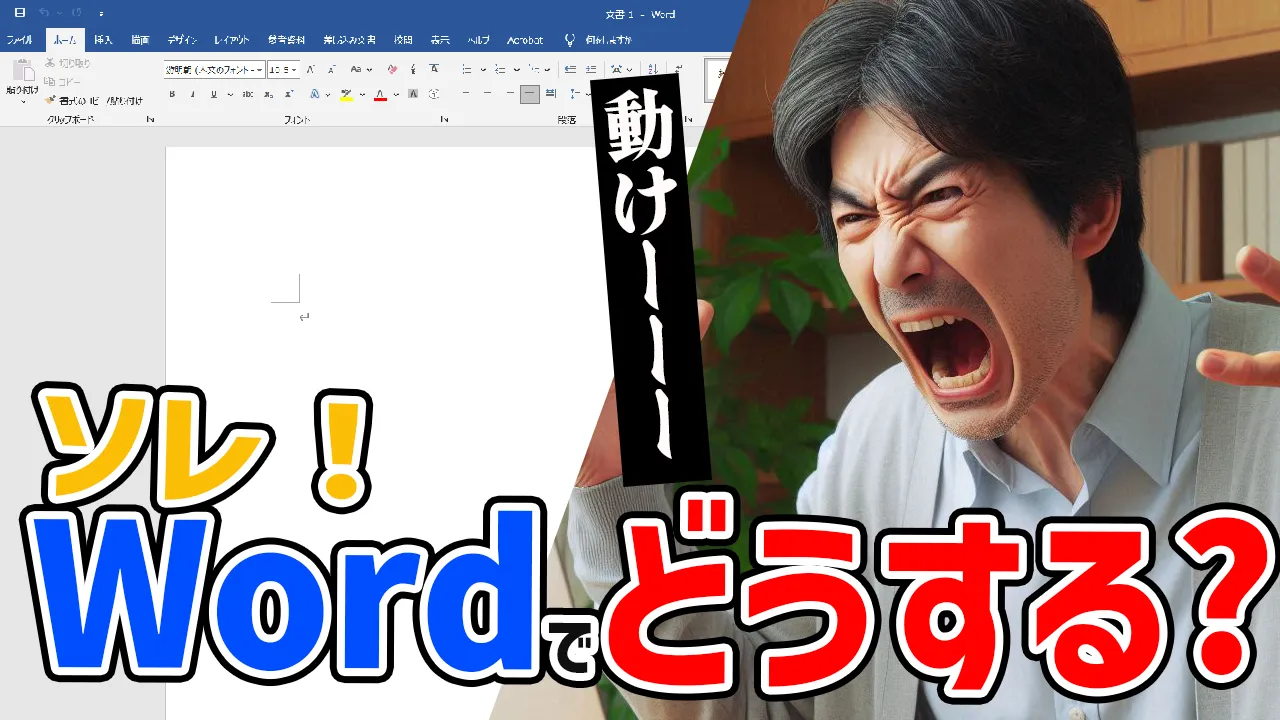This screenshot has height=720, width=1280.
Task: Expand the bullet list style dropdown arrow
Action: tap(483, 69)
